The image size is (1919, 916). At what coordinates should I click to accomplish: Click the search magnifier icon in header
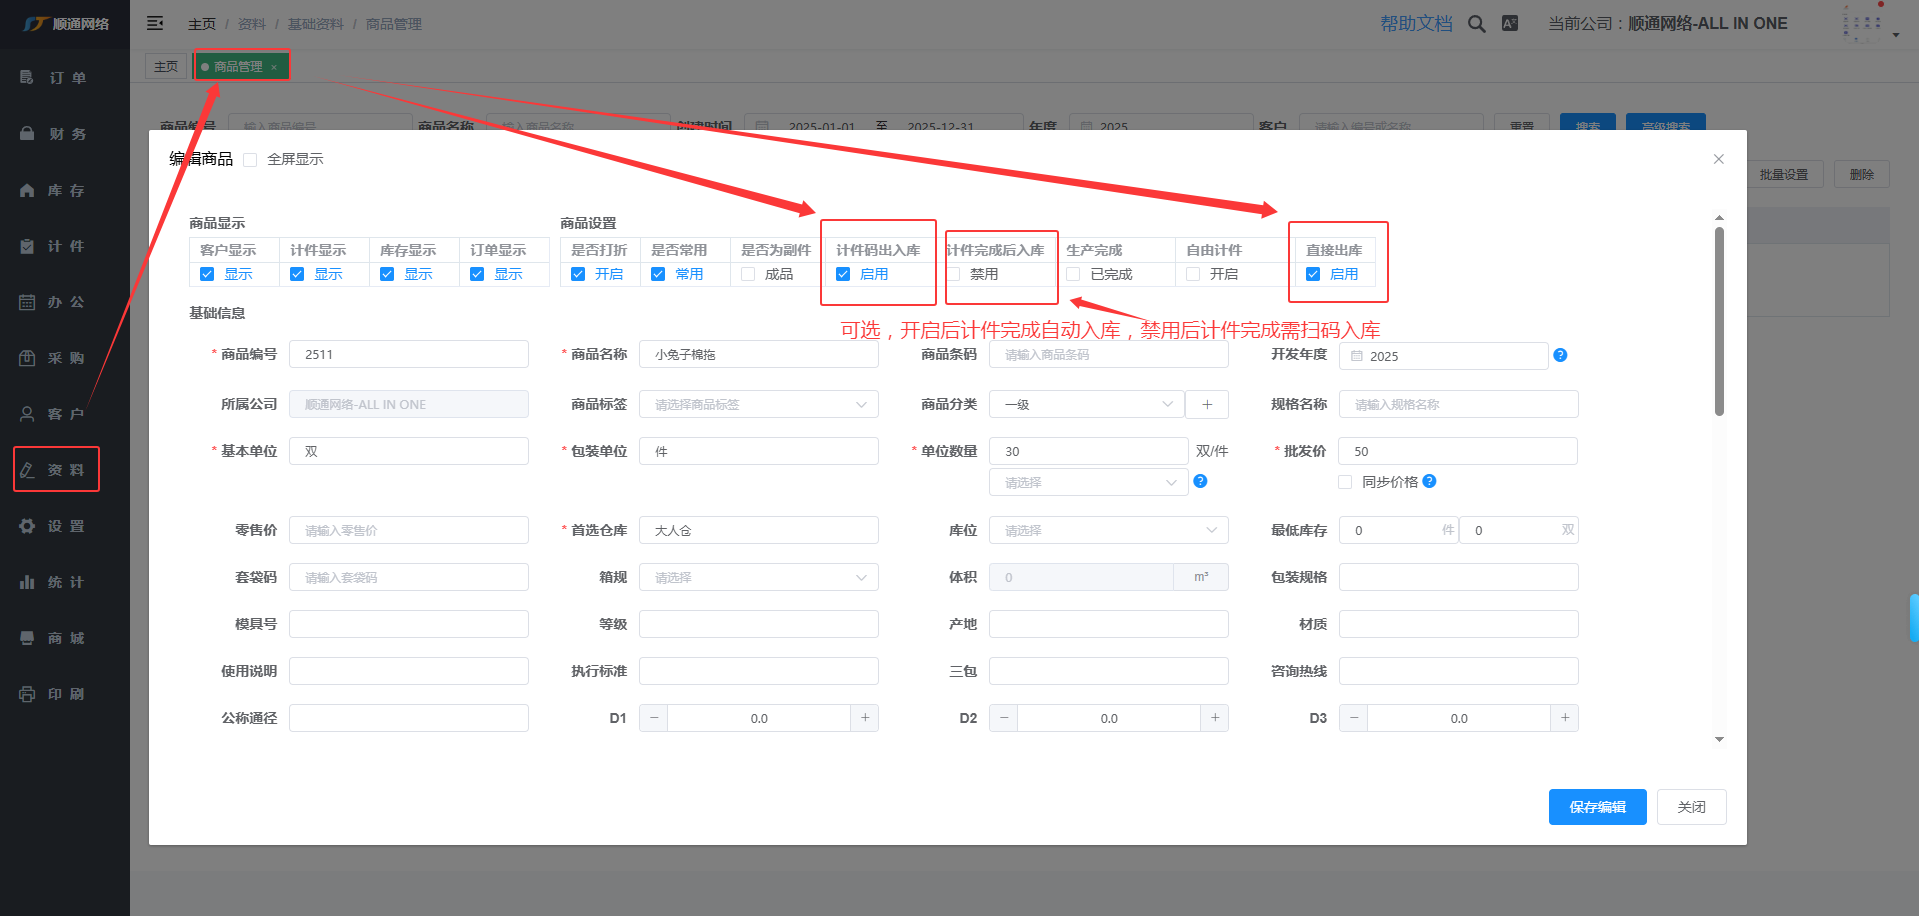[x=1476, y=24]
